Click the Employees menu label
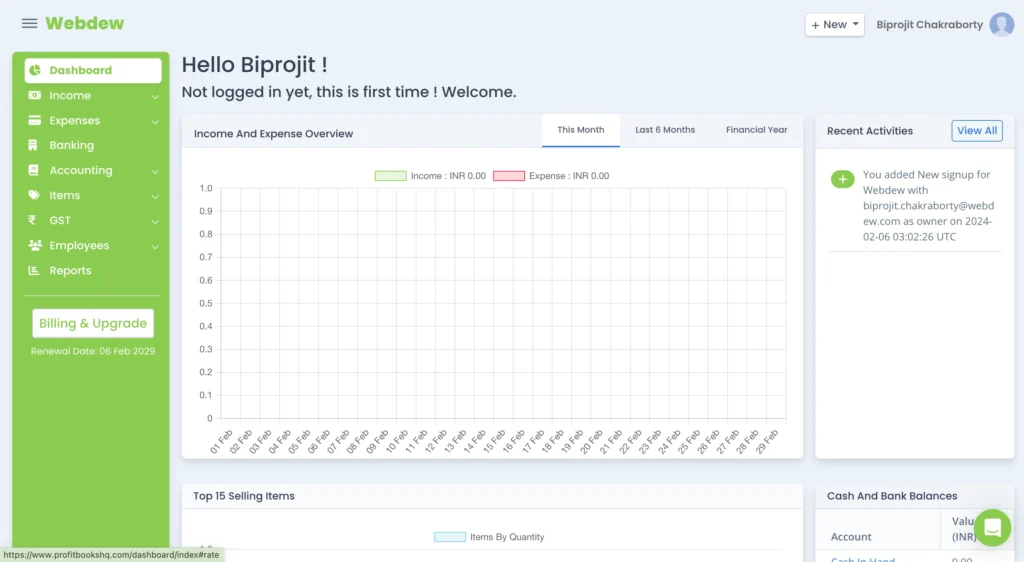 (79, 245)
